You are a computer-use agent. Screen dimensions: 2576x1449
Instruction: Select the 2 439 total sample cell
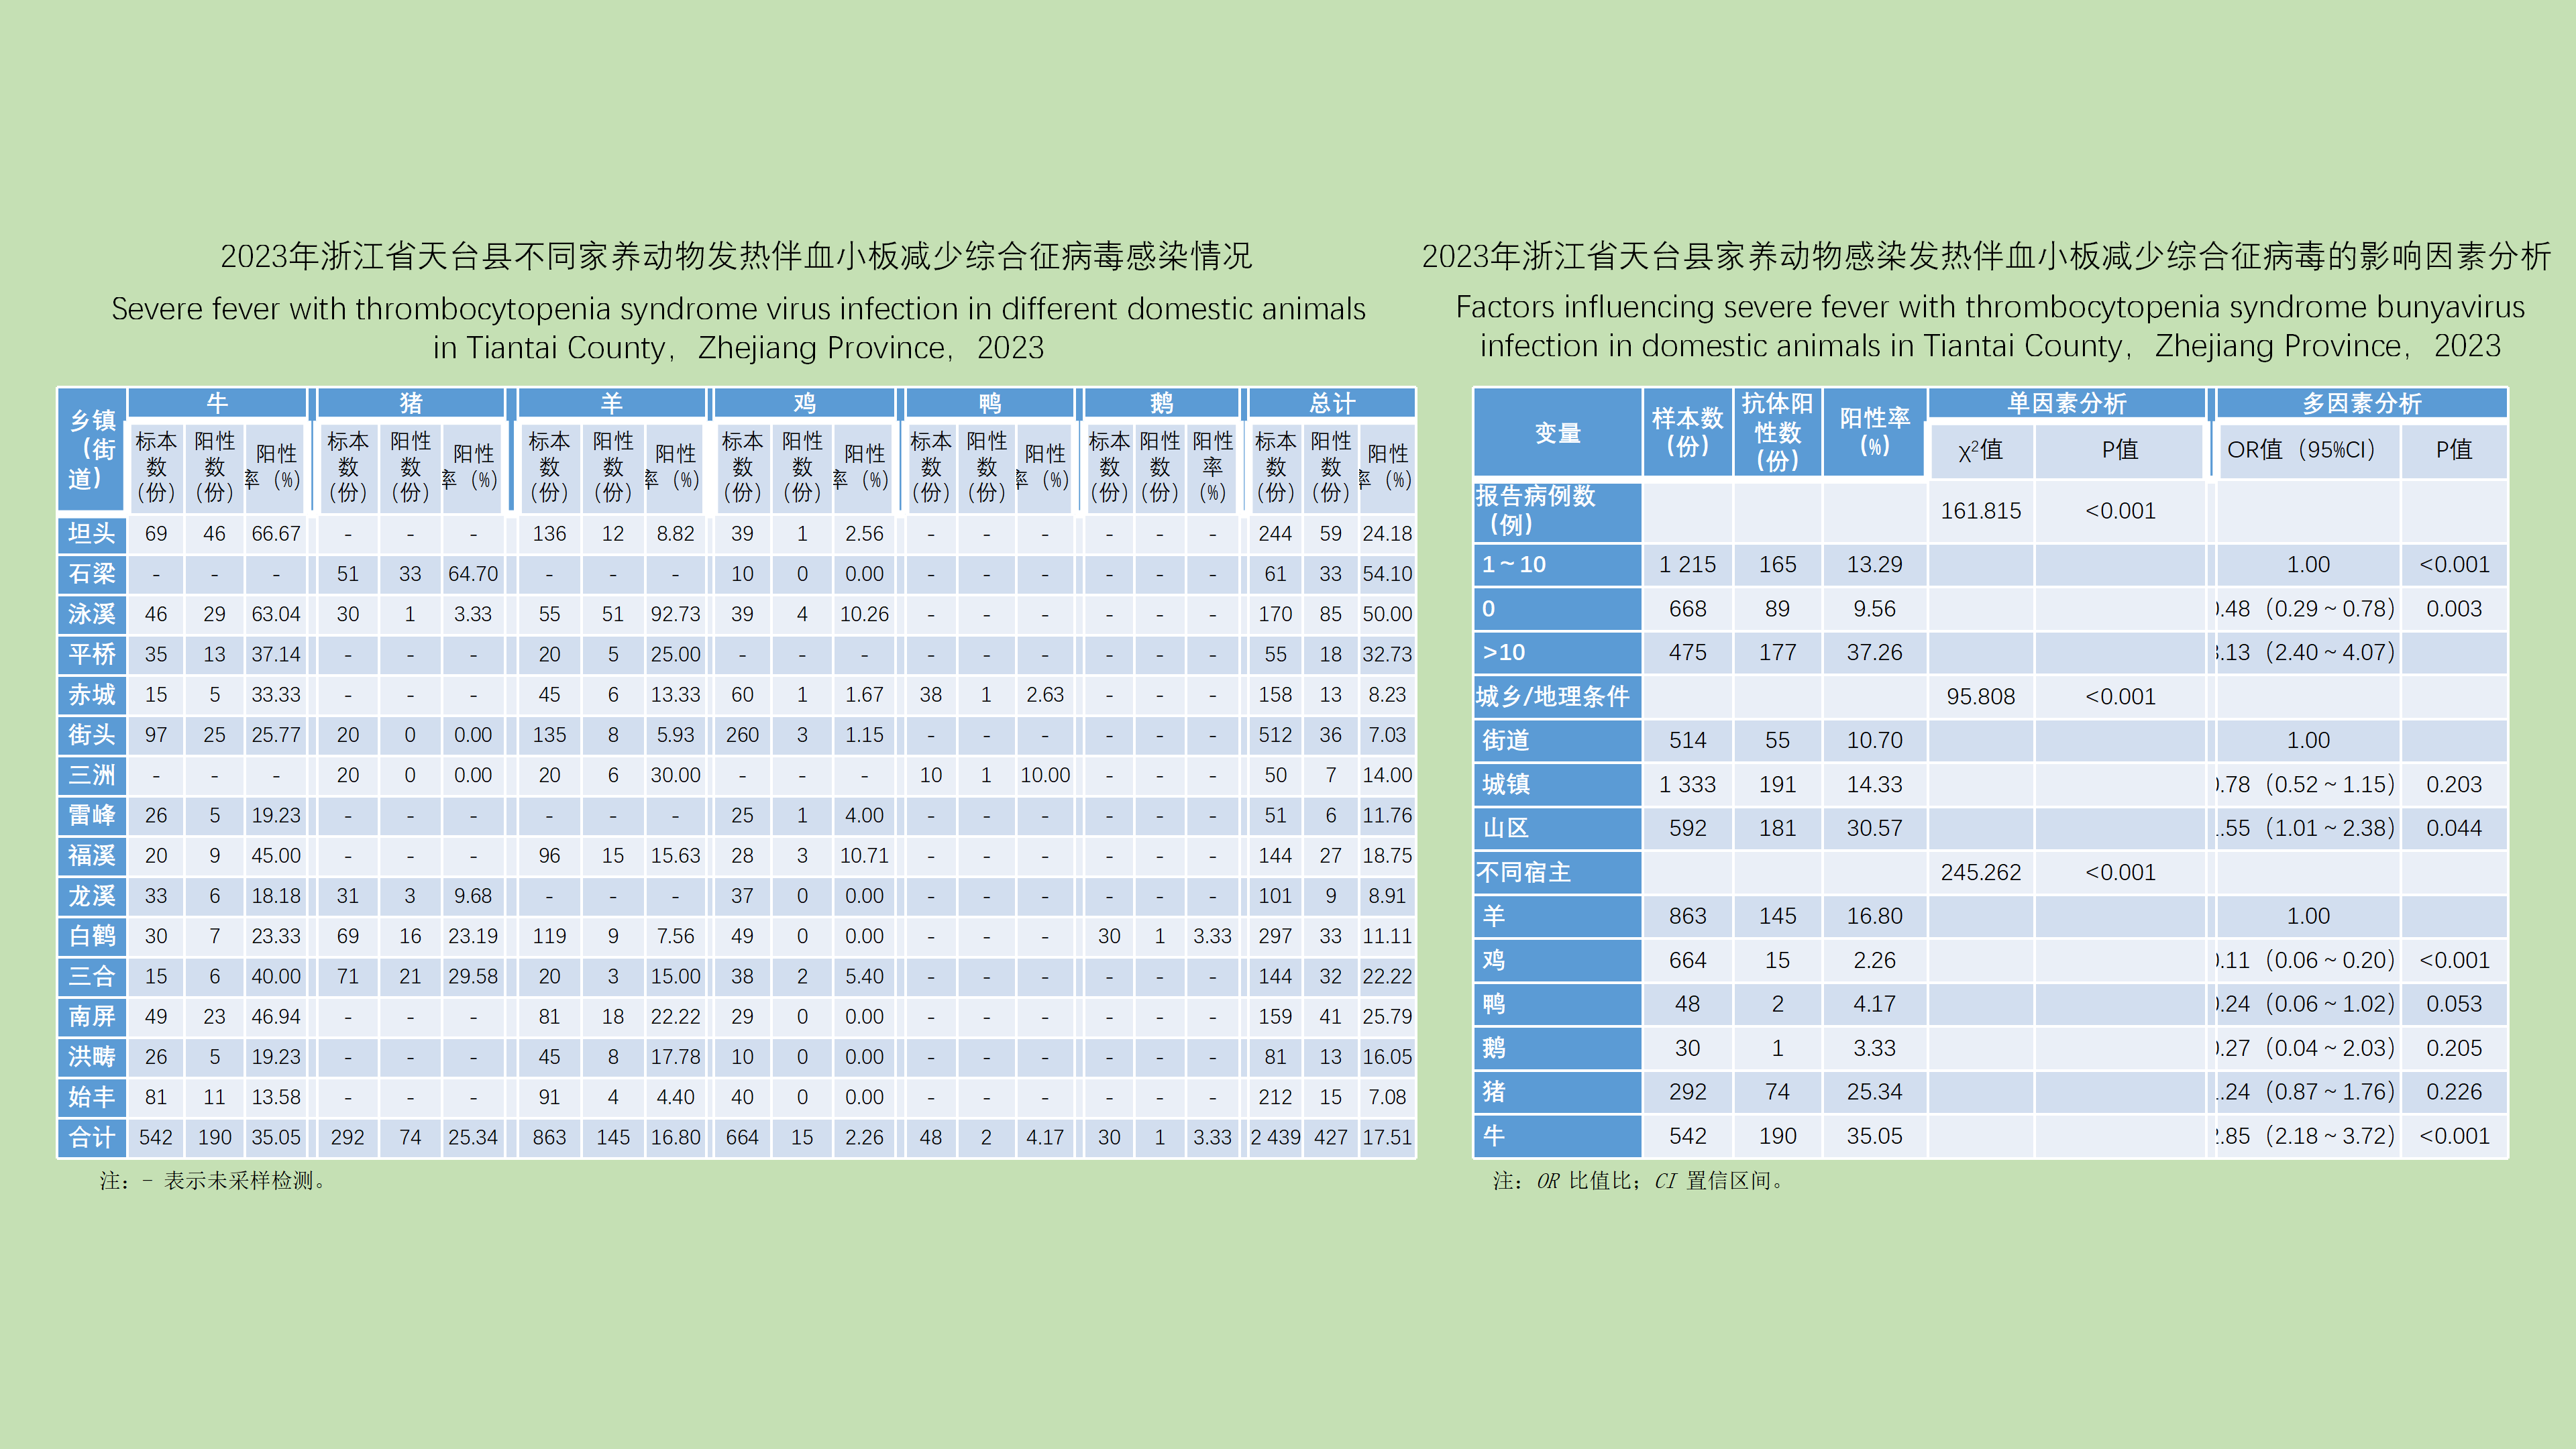(1275, 1137)
